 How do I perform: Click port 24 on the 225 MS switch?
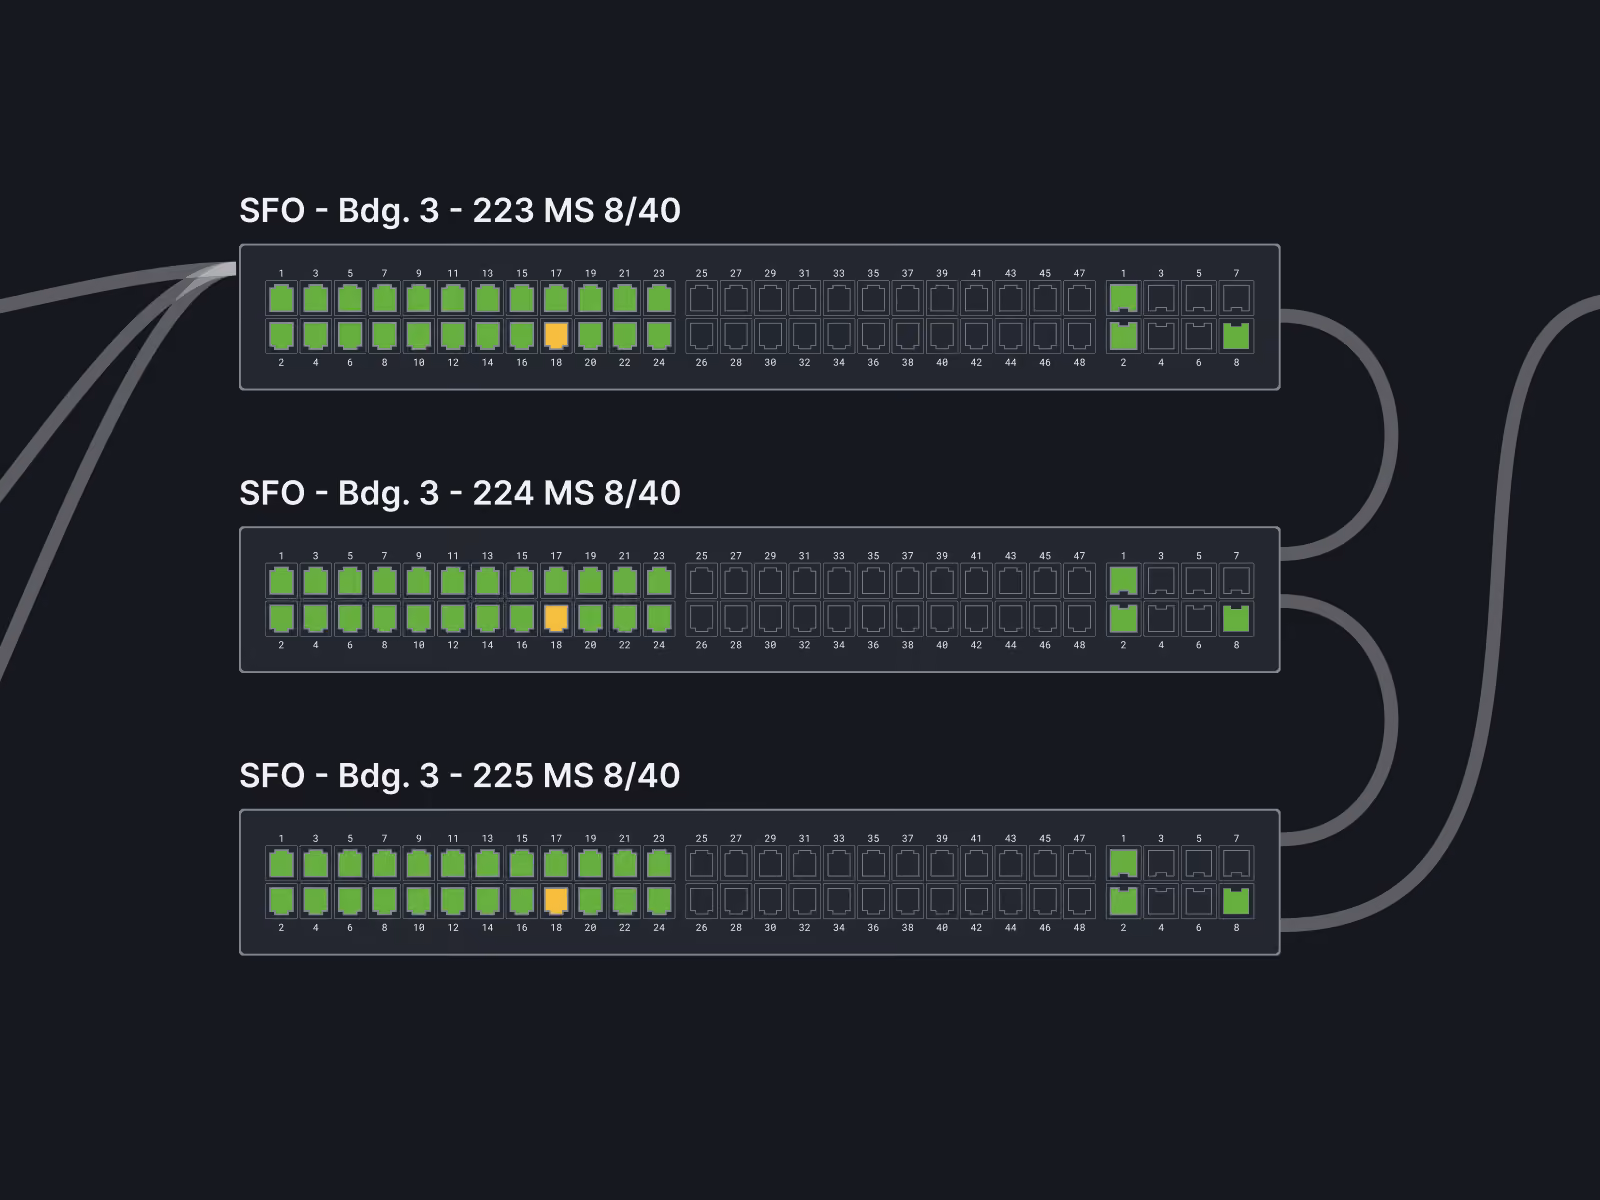click(659, 901)
